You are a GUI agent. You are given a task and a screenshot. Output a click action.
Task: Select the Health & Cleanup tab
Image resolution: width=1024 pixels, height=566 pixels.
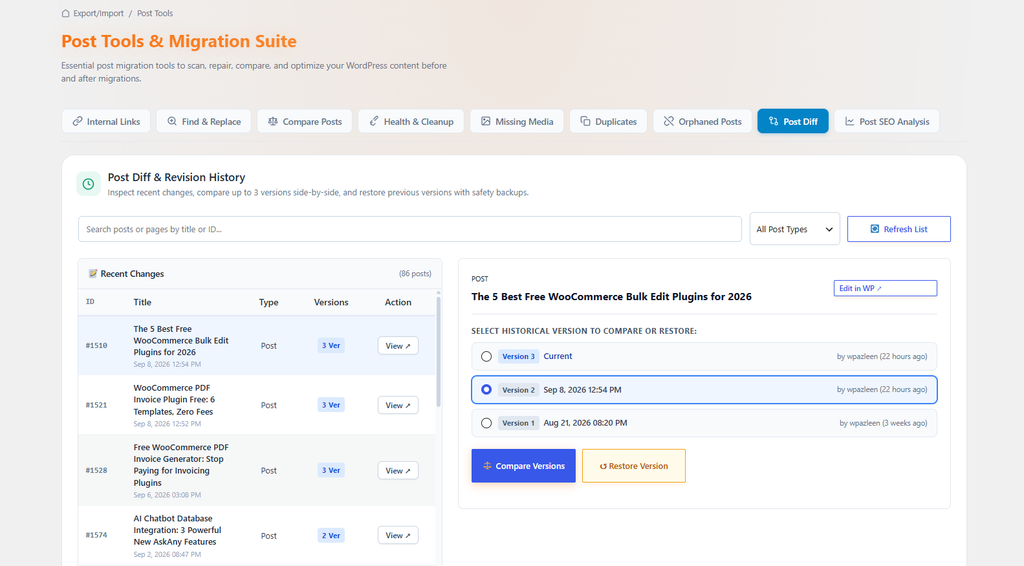411,121
